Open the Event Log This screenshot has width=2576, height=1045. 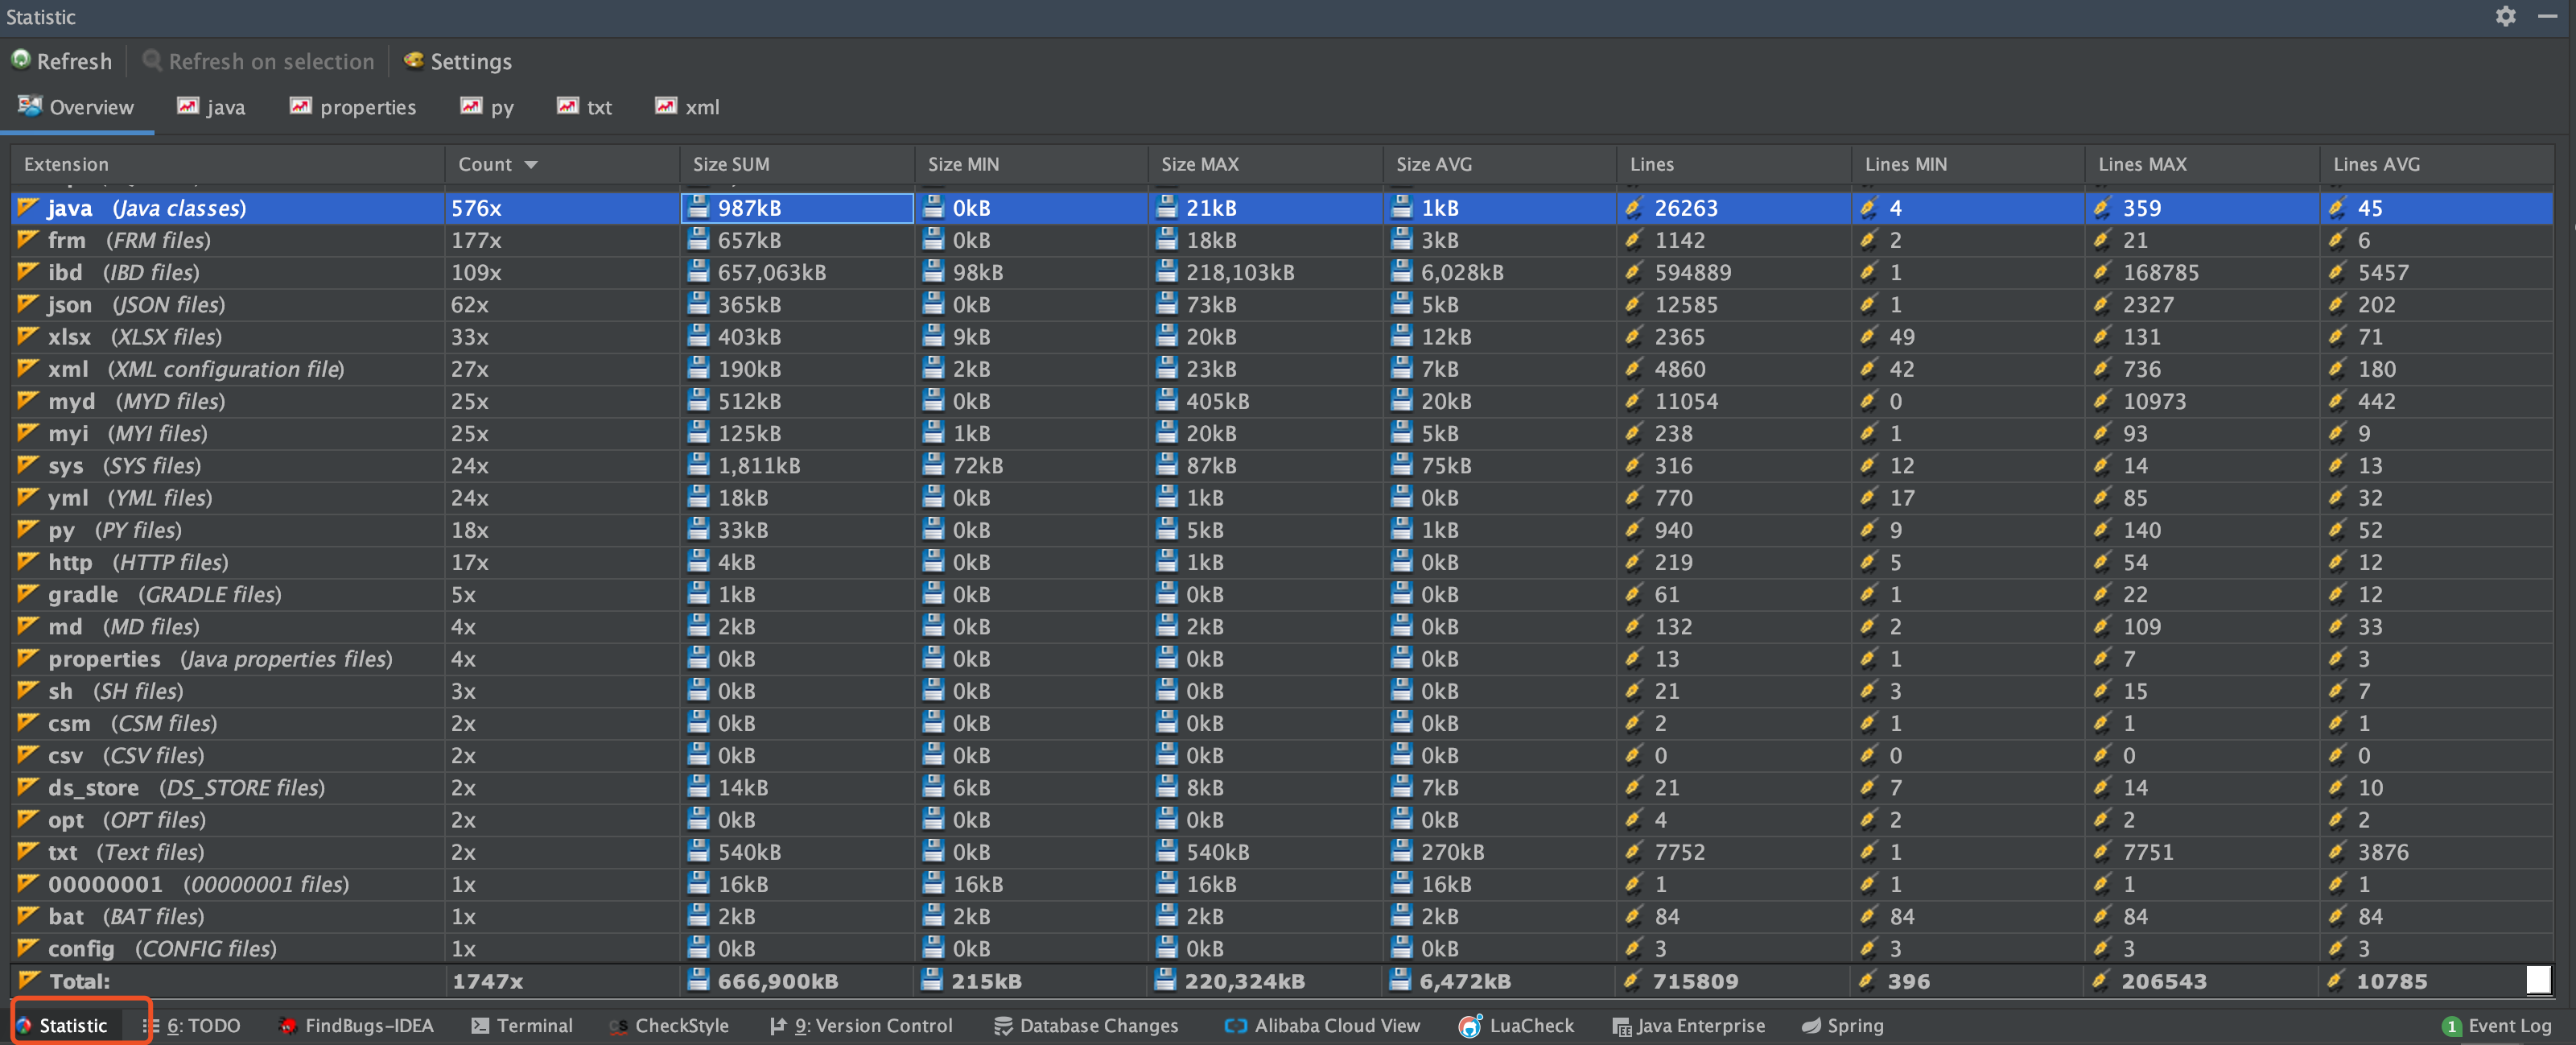click(x=2496, y=1025)
